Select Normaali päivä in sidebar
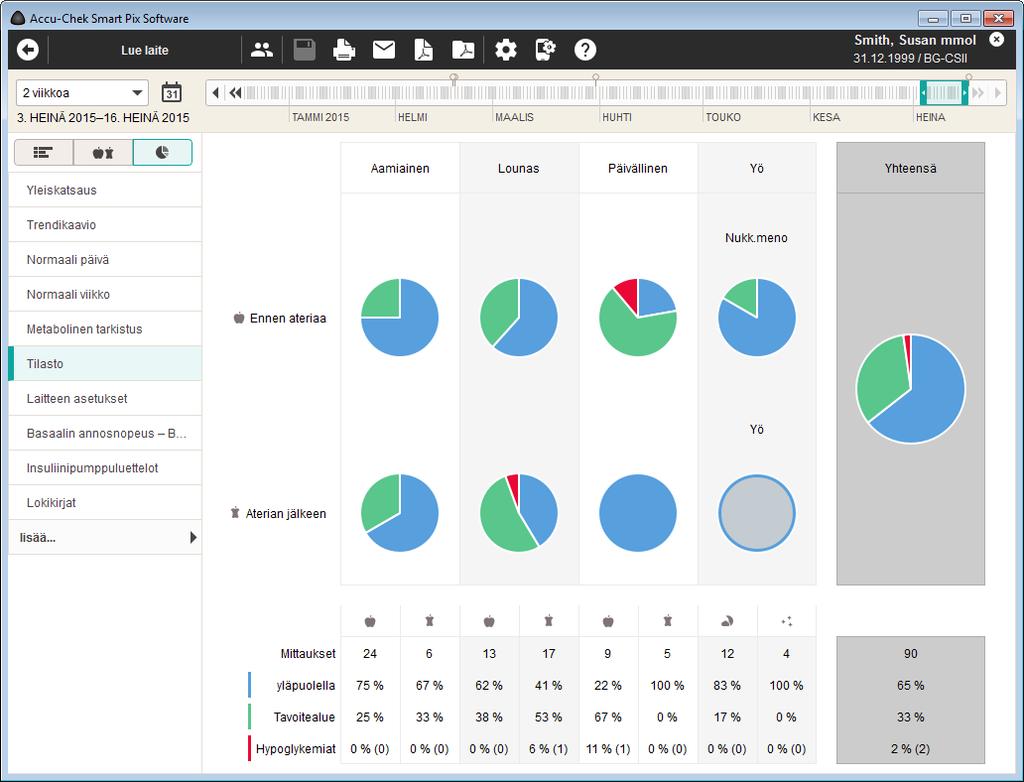This screenshot has width=1024, height=782. (105, 259)
